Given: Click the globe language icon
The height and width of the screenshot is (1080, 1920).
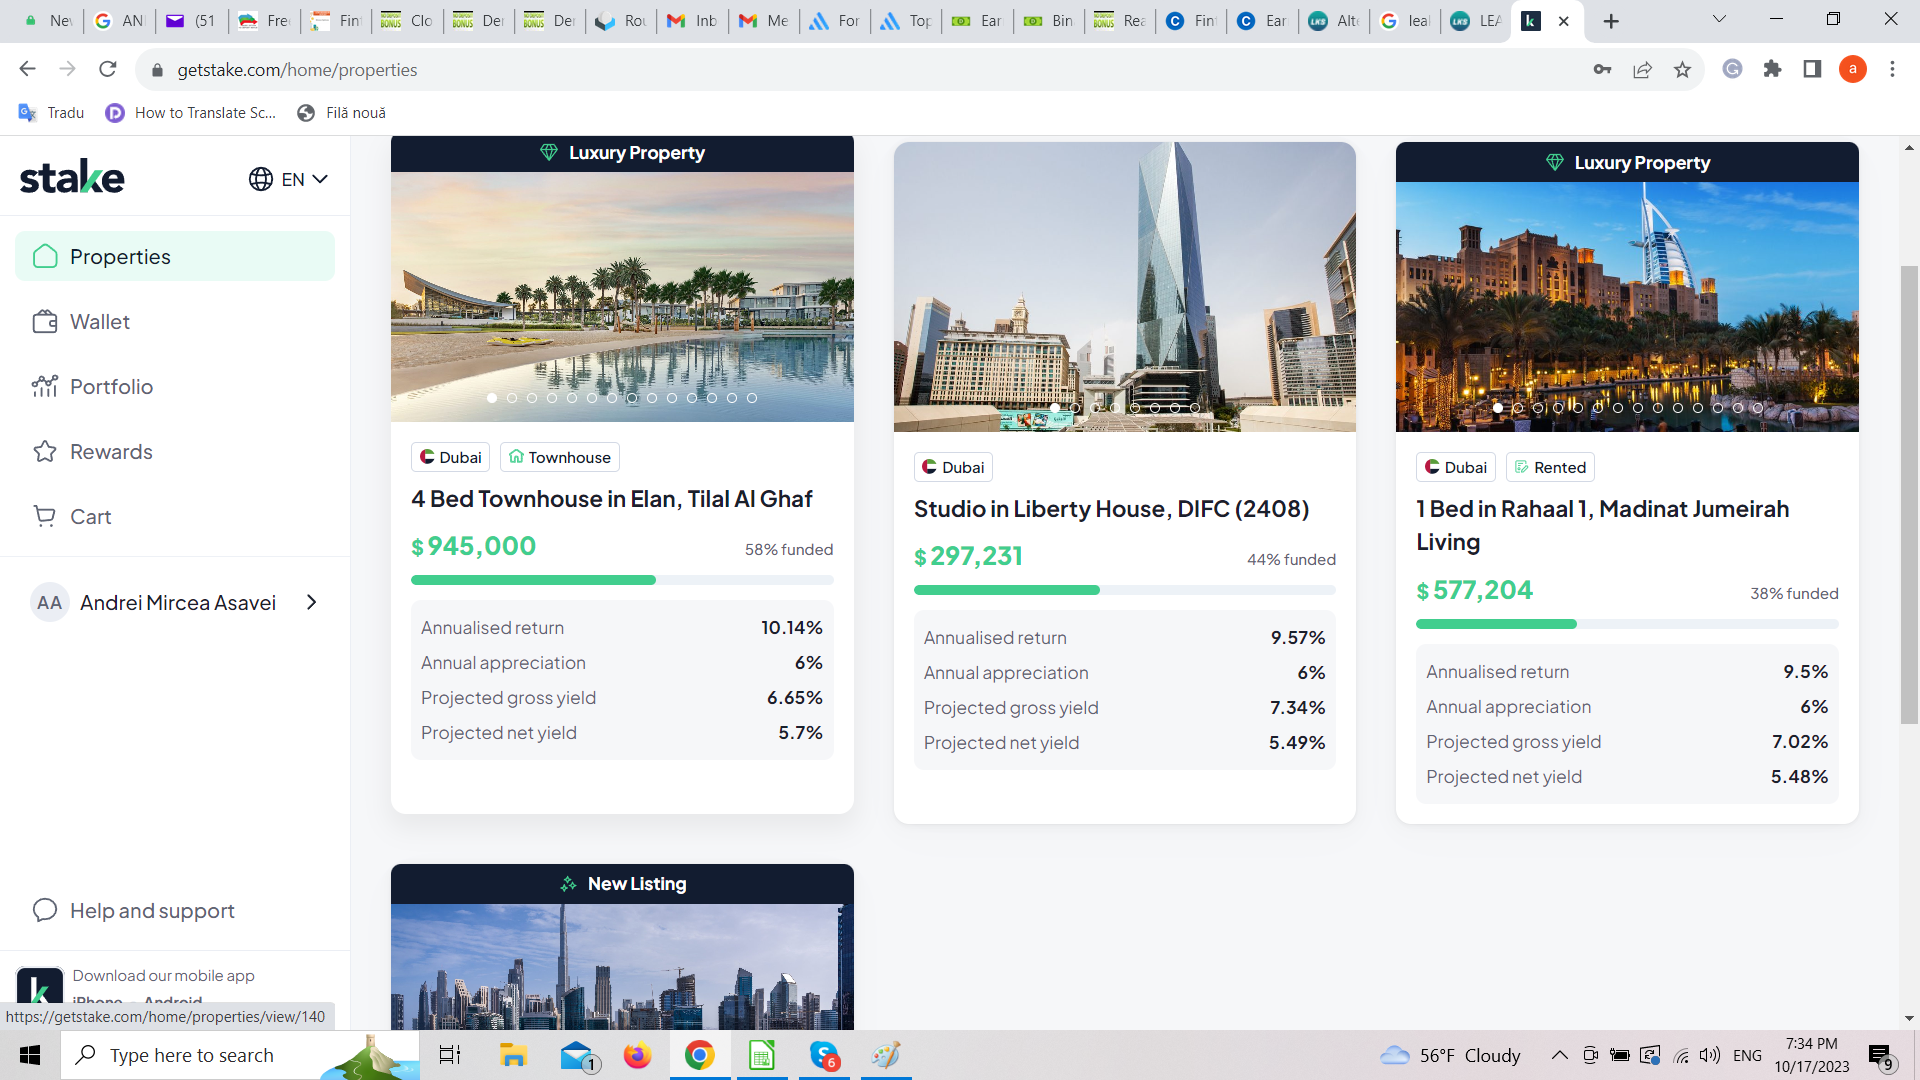Looking at the screenshot, I should [261, 179].
